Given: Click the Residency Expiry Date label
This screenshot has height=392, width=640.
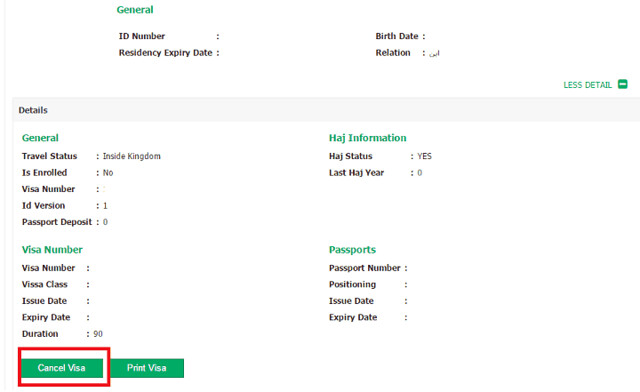Looking at the screenshot, I should pos(165,53).
